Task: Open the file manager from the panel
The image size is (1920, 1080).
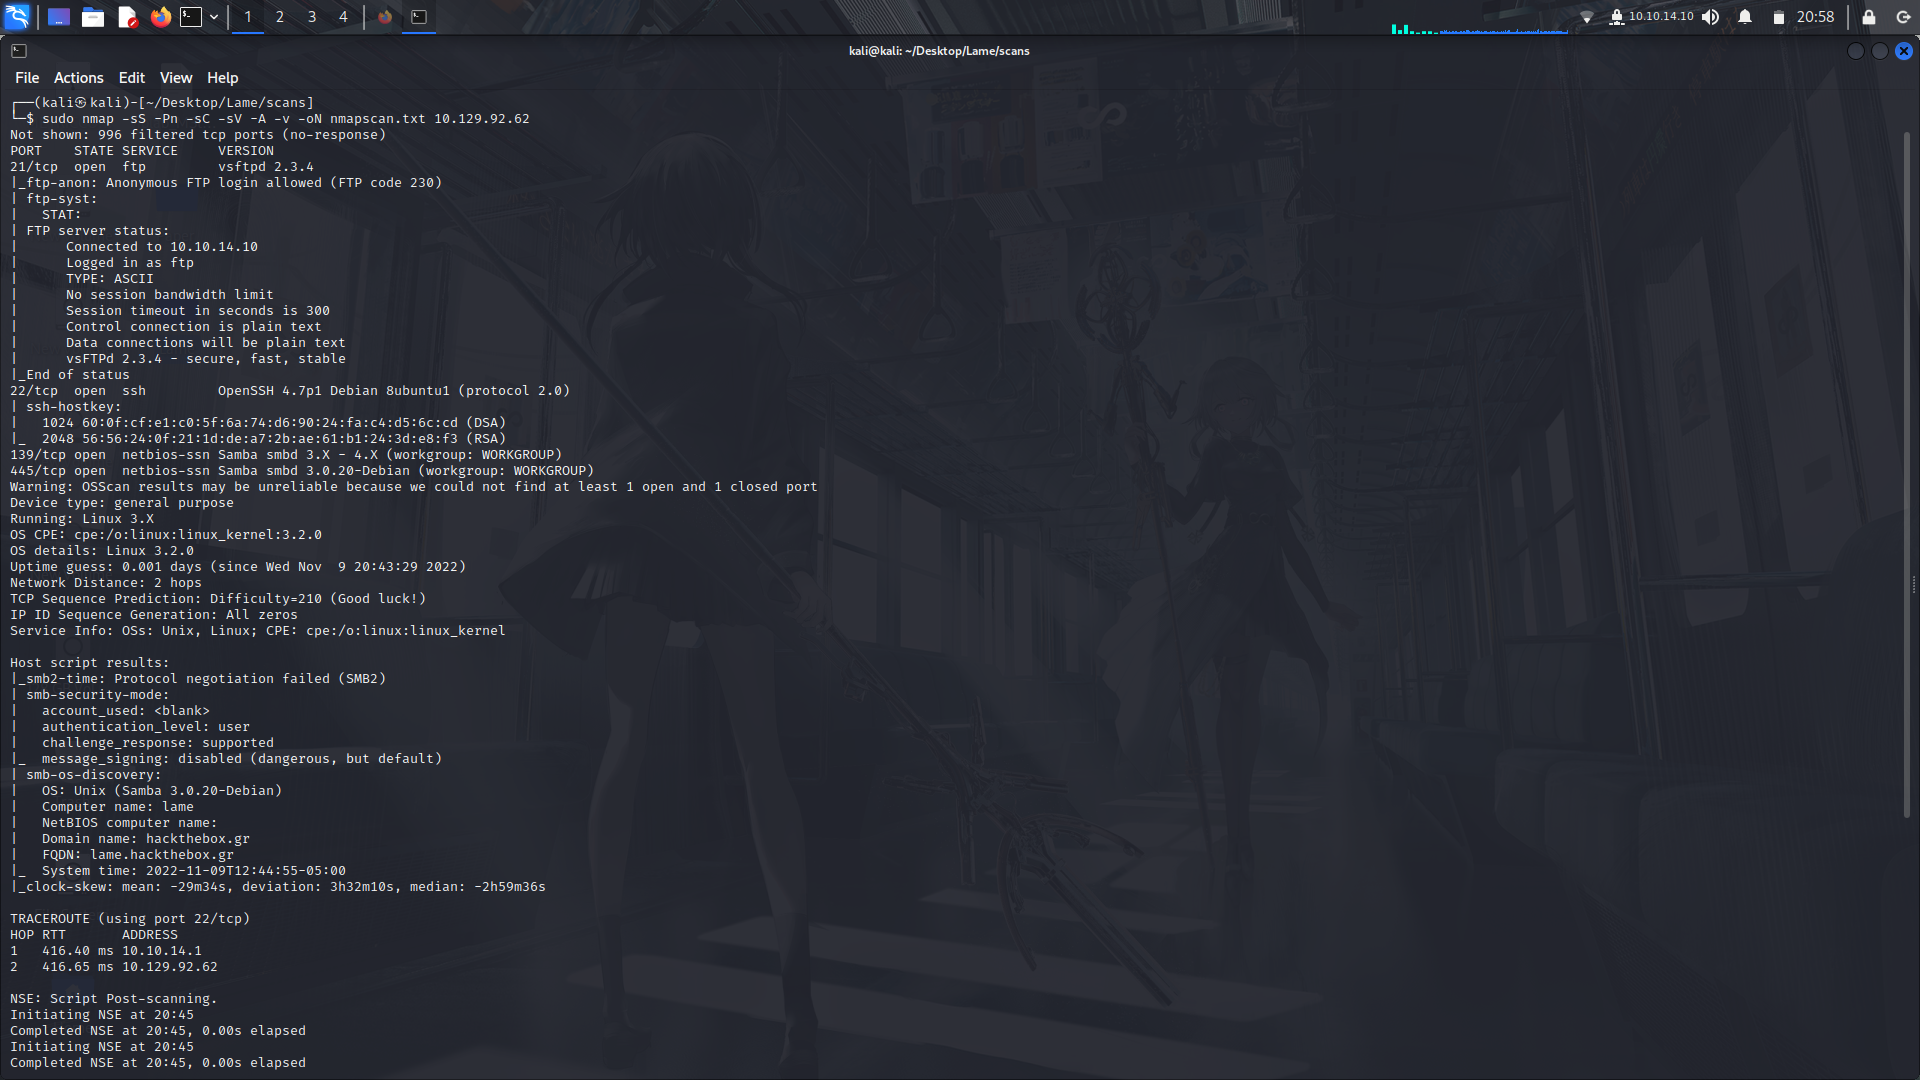Action: (x=93, y=17)
